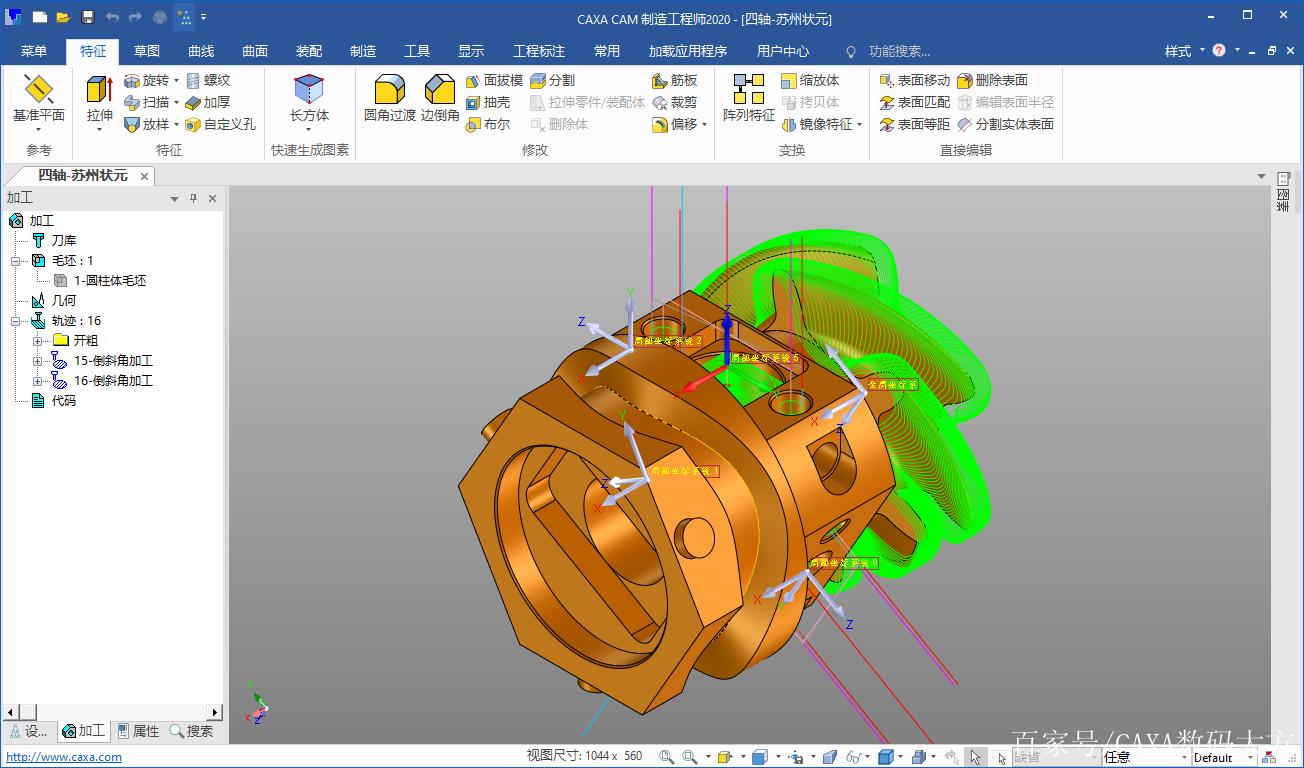Open the Default combo box
The image size is (1304, 768).
coord(1223,757)
